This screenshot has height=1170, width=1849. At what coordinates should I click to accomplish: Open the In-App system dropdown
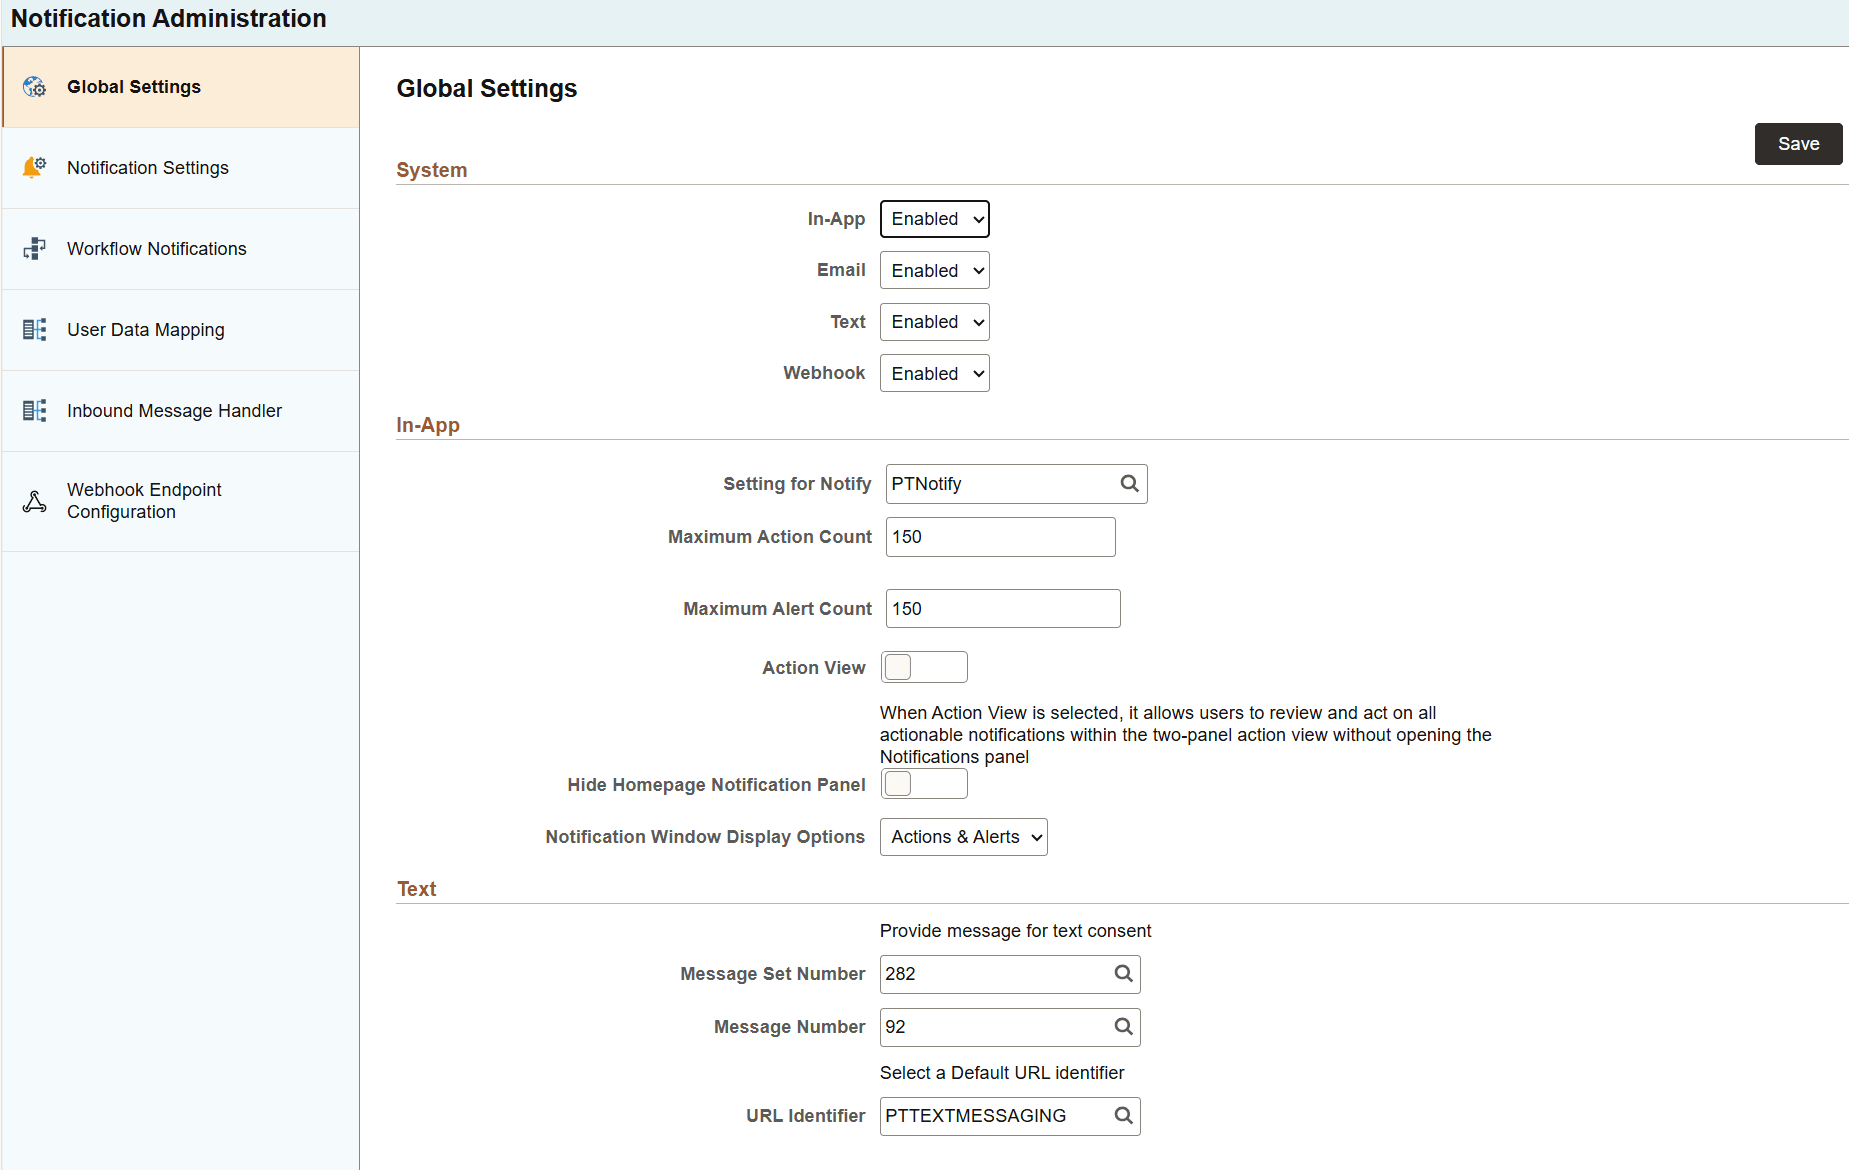[x=935, y=219]
